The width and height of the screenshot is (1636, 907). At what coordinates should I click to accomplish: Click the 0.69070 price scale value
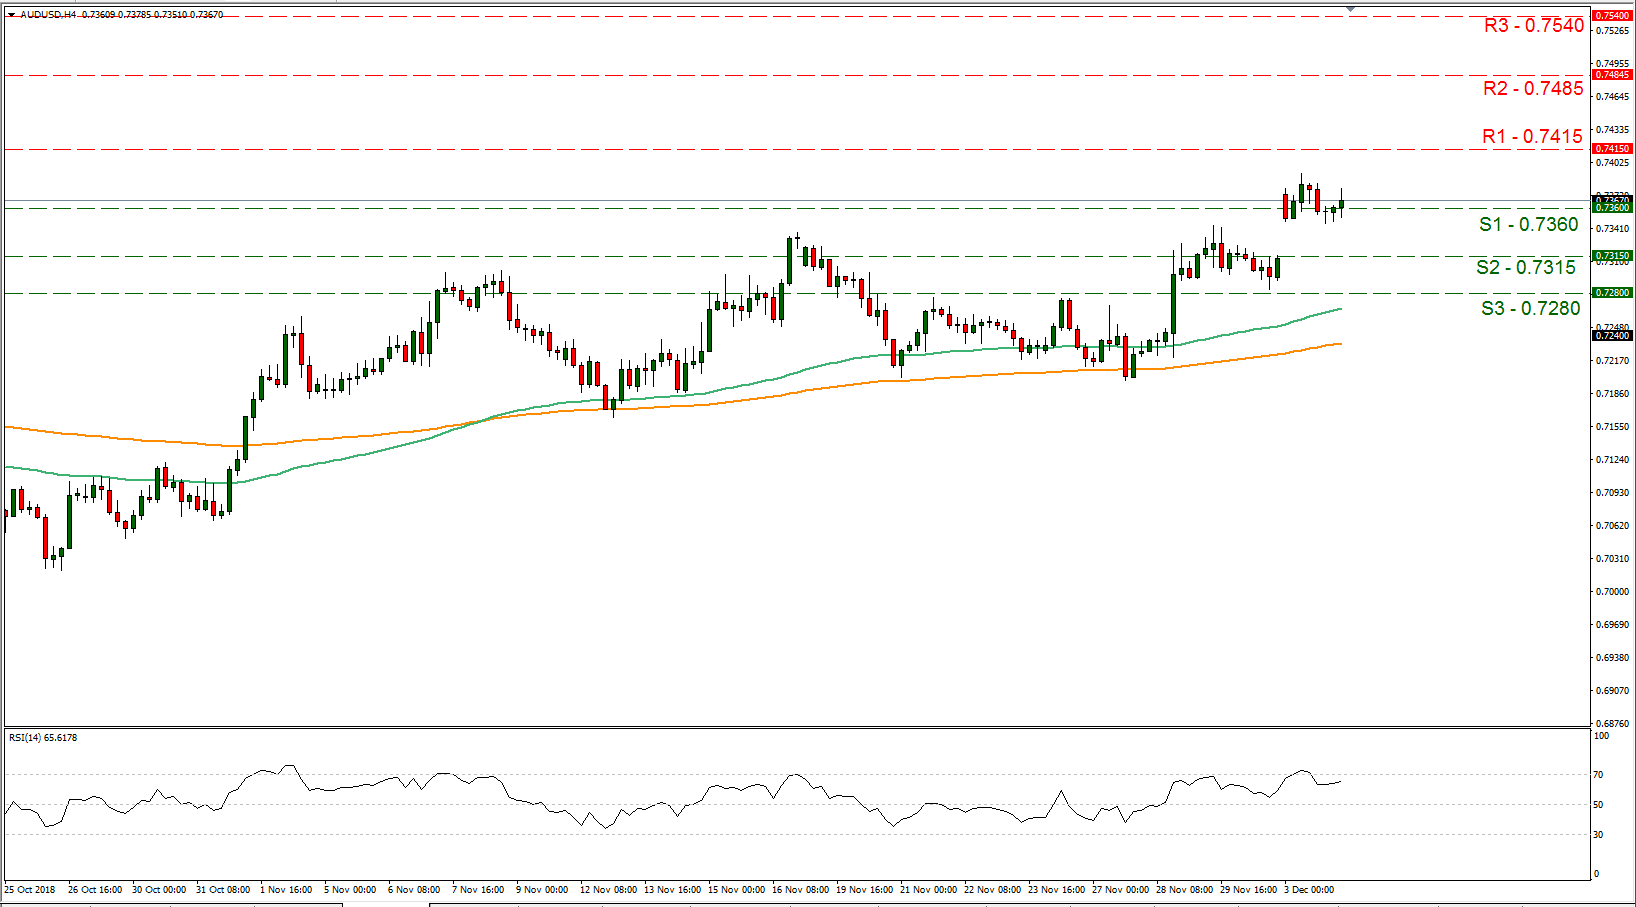[x=1613, y=691]
